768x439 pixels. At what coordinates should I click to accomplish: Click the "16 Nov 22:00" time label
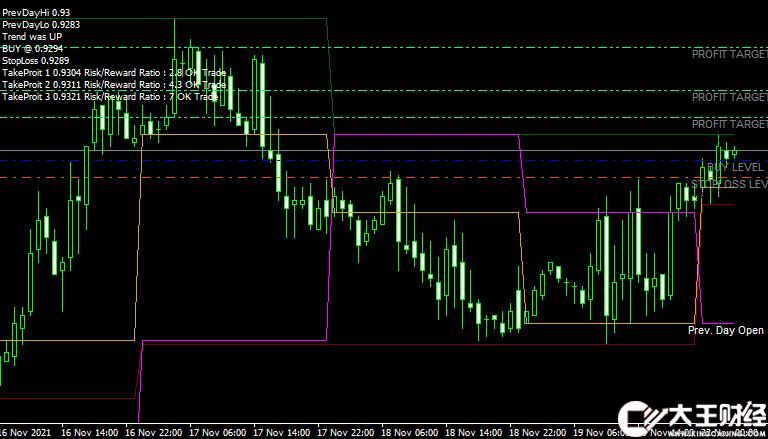click(153, 433)
